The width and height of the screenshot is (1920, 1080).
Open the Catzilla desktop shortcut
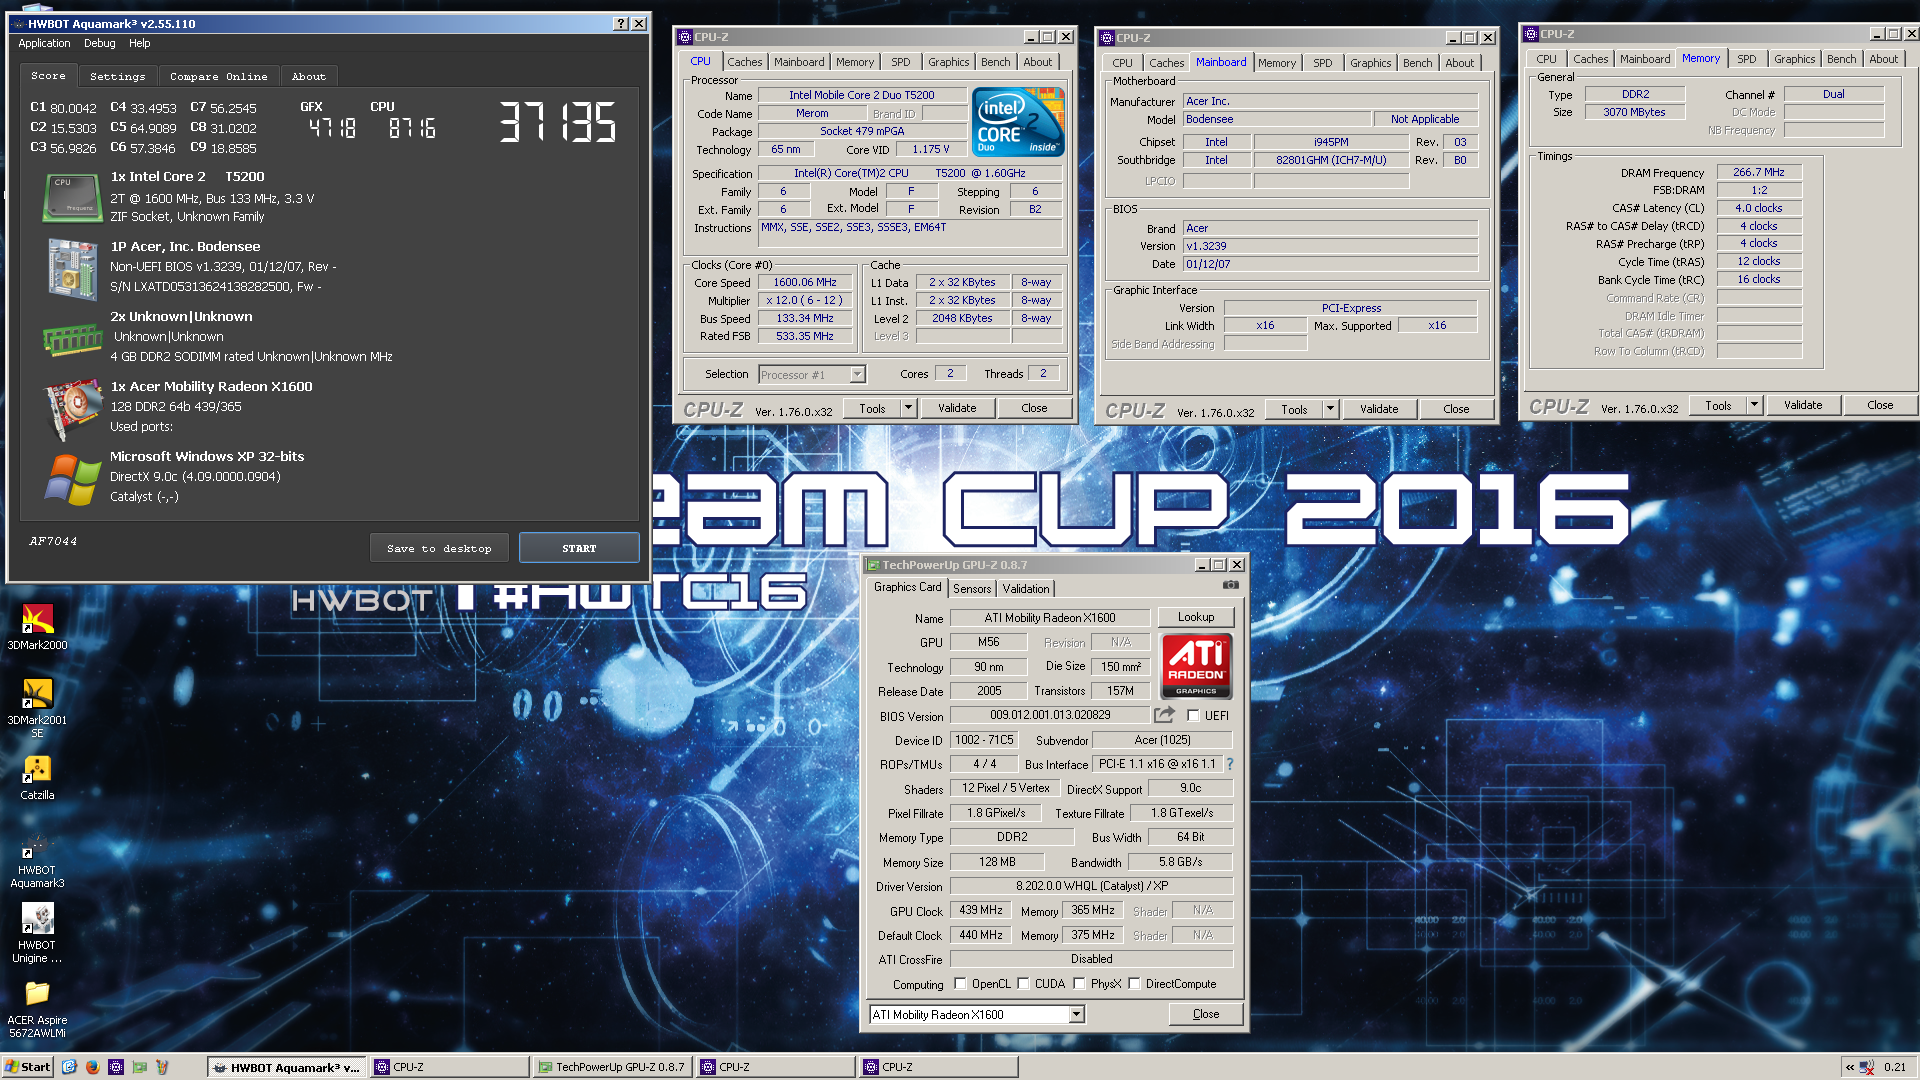click(37, 778)
